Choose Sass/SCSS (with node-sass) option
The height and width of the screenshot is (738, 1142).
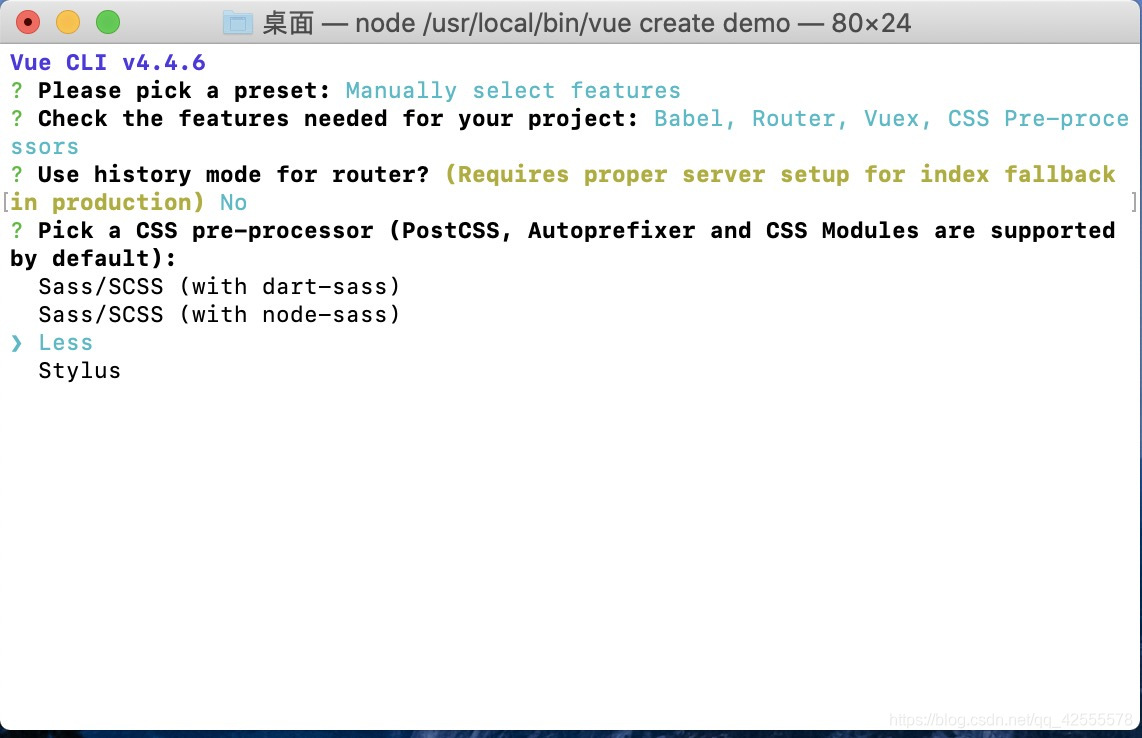tap(219, 315)
